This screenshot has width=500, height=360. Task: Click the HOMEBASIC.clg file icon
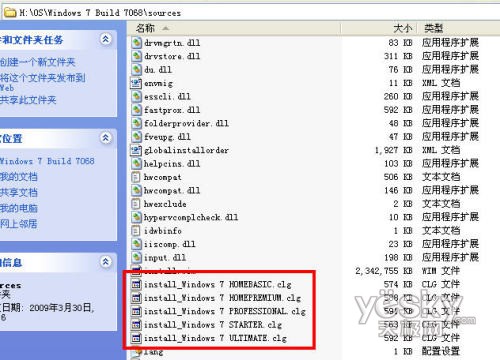click(136, 284)
